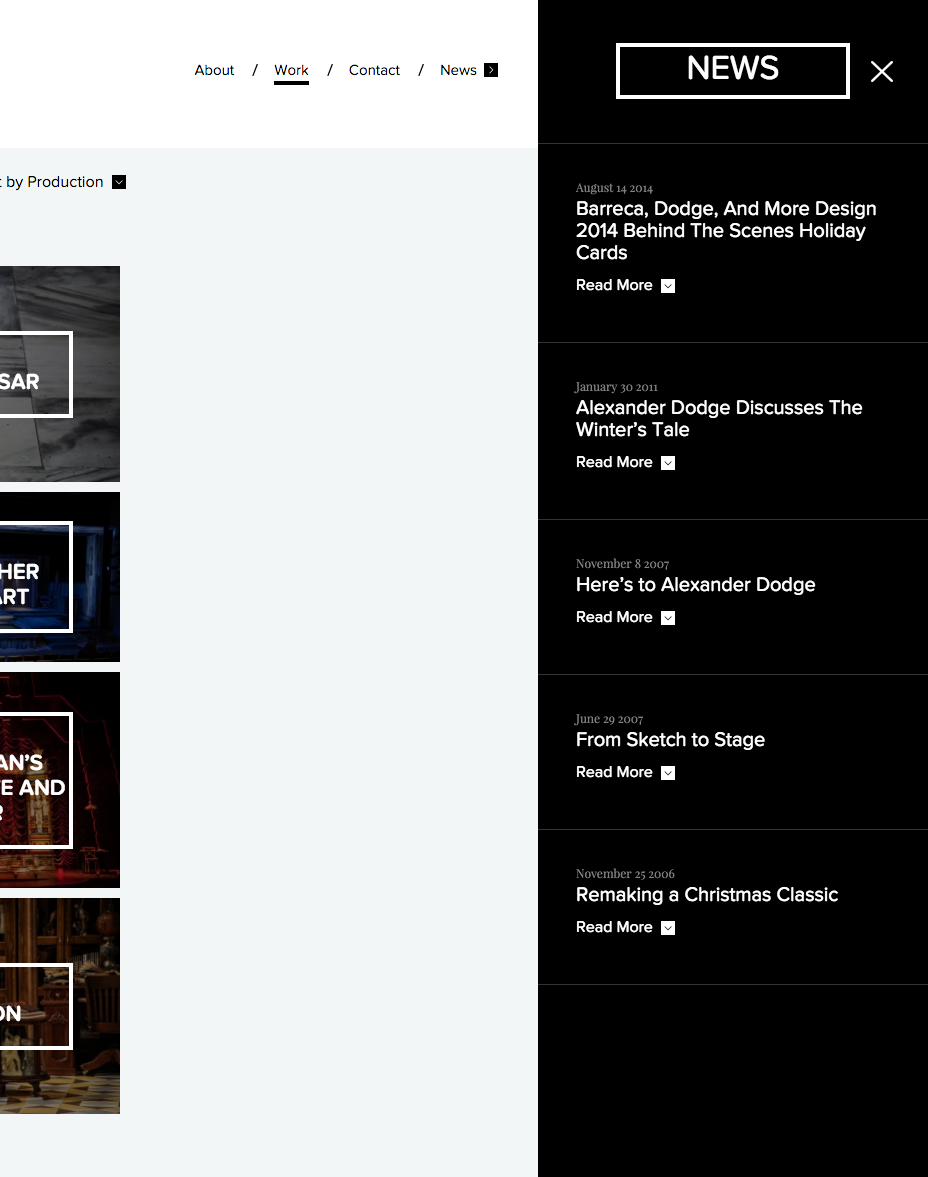The height and width of the screenshot is (1177, 928).
Task: Select News in the top navigation
Action: click(x=458, y=70)
